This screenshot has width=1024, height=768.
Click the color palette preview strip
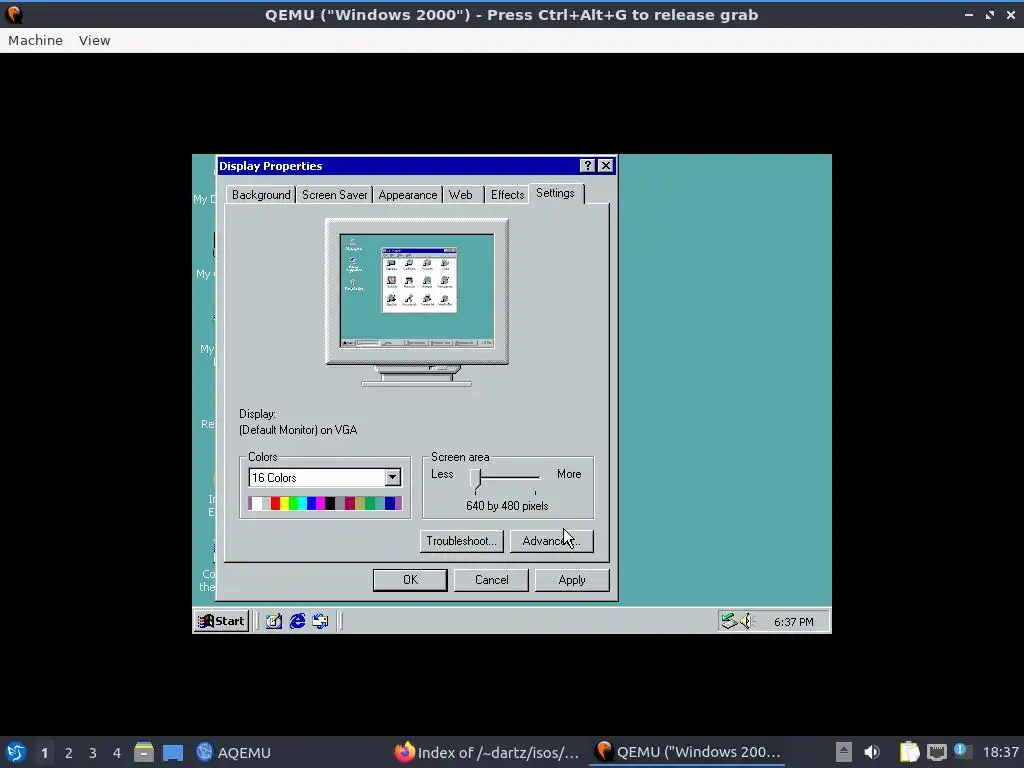coord(325,503)
